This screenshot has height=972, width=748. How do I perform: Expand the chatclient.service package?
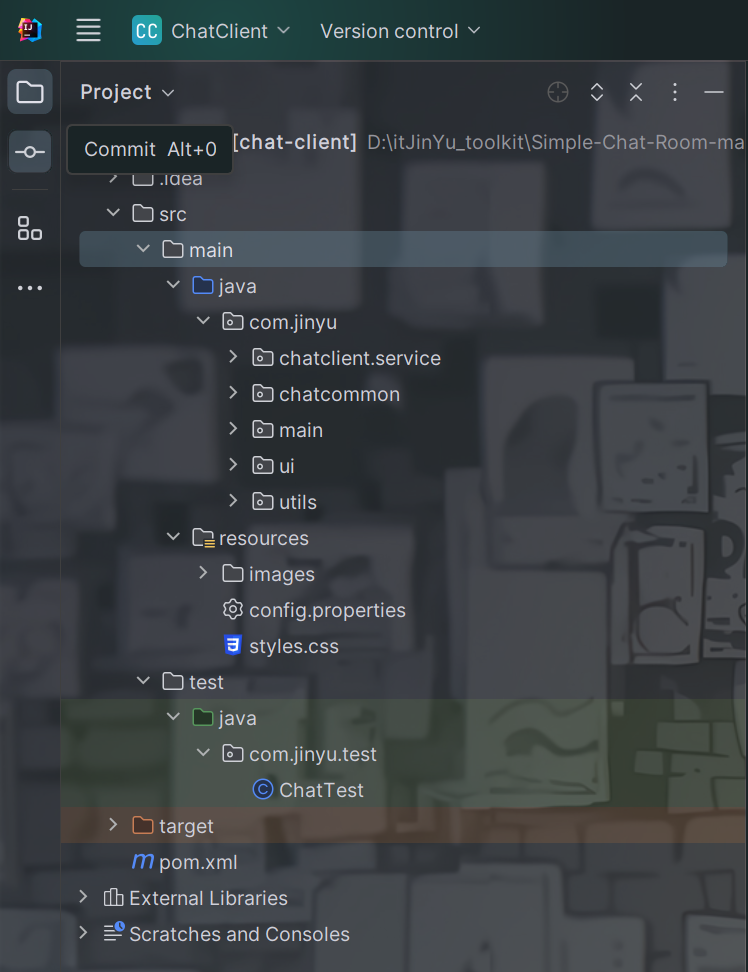(233, 358)
